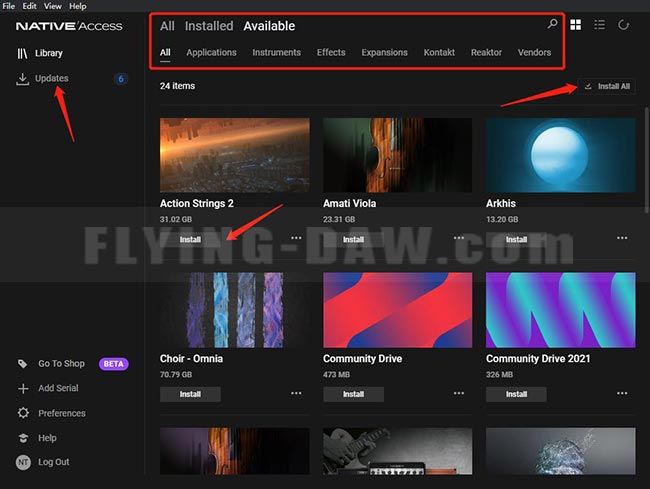Open the Library section
This screenshot has height=489, width=650.
point(49,53)
